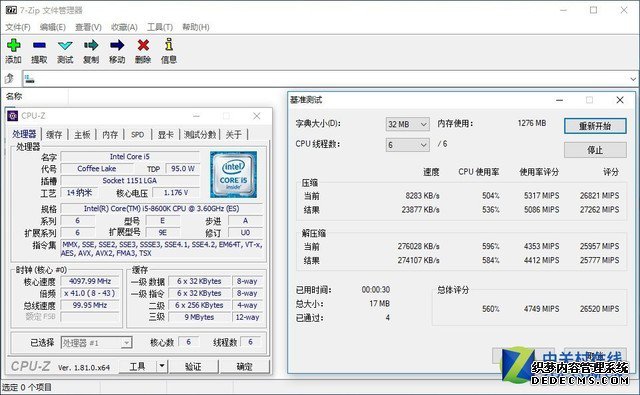Click the 26520 MIPS overall rating
640x395 pixels.
coord(599,309)
